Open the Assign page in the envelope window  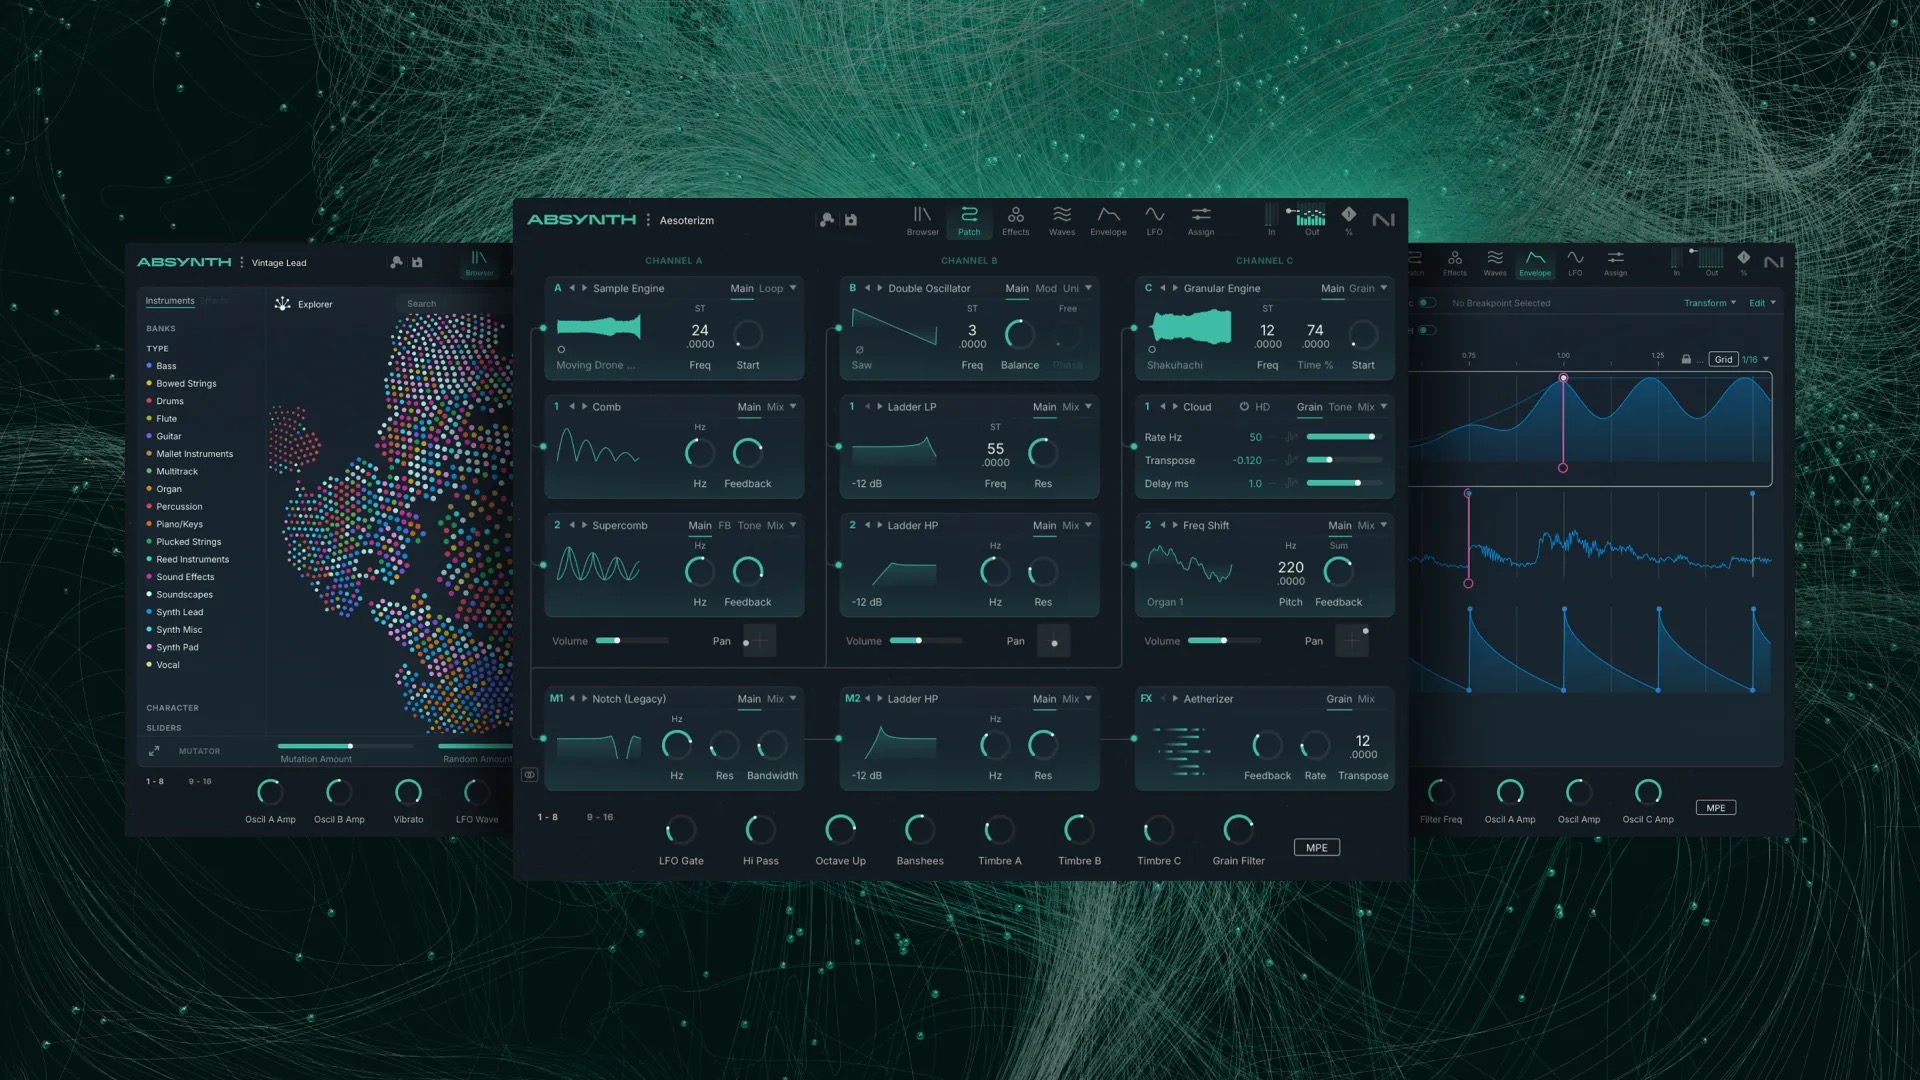coord(1615,263)
